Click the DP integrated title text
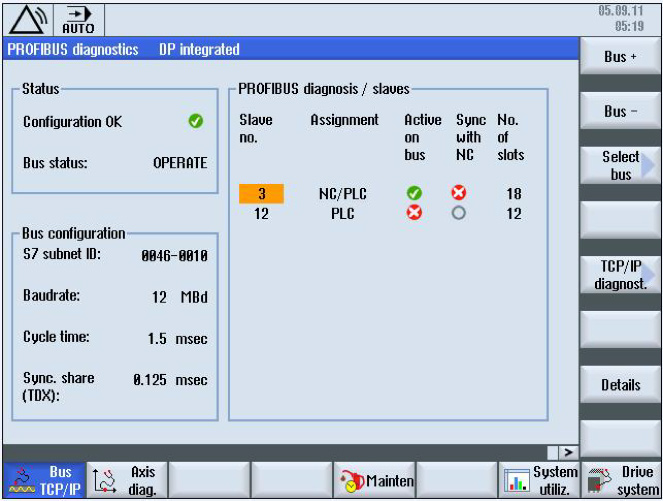 (x=199, y=49)
